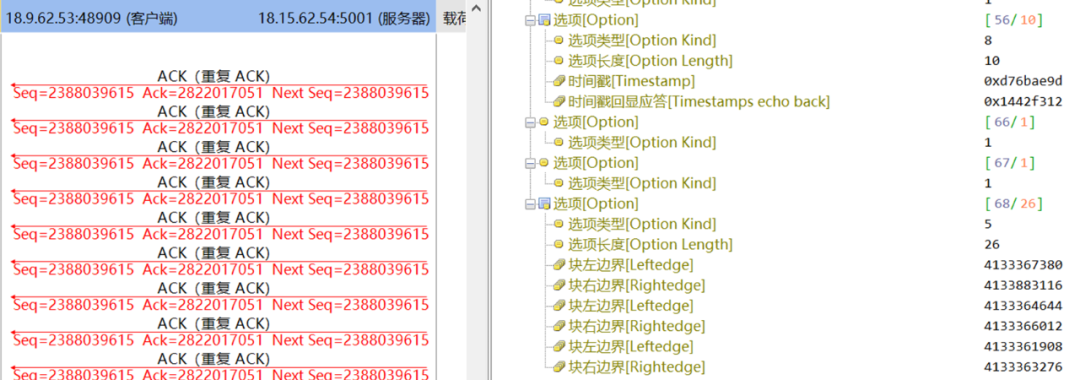Select the server column header 18.15.62.54:5001
The image size is (1080, 380).
[344, 19]
